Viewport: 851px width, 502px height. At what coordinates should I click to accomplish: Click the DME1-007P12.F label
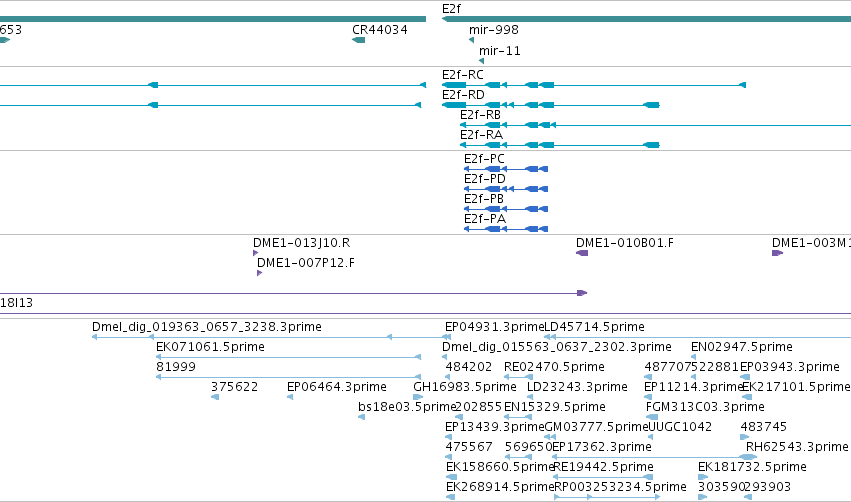pos(306,263)
